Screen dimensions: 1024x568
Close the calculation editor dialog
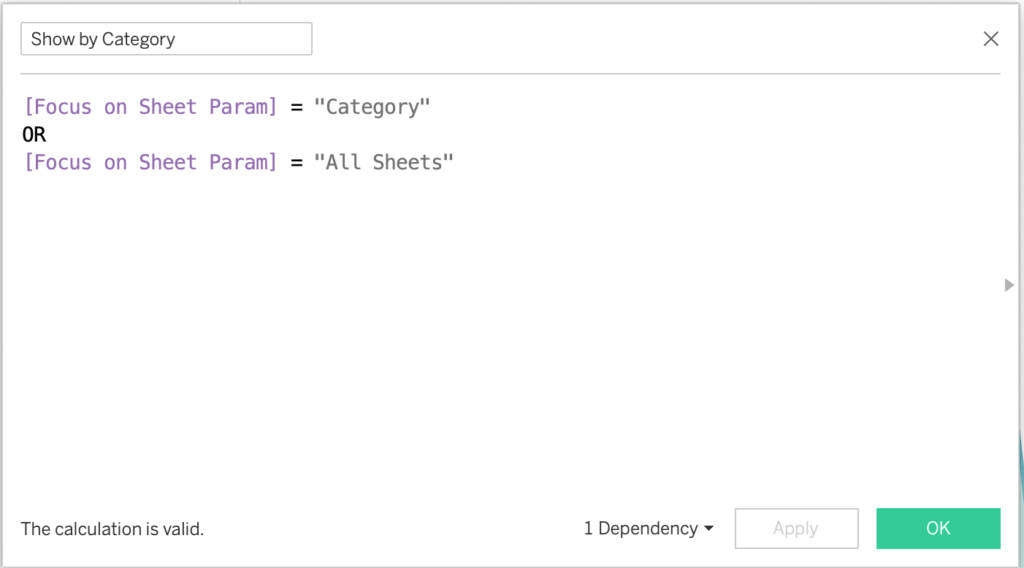point(990,39)
